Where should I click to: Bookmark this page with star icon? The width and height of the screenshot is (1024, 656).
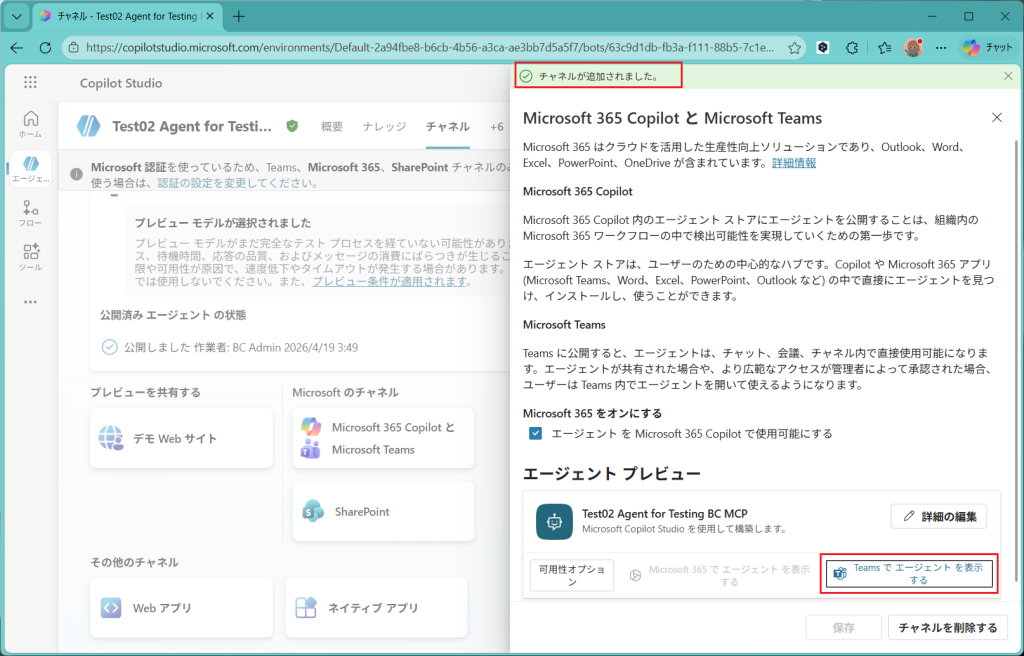794,47
